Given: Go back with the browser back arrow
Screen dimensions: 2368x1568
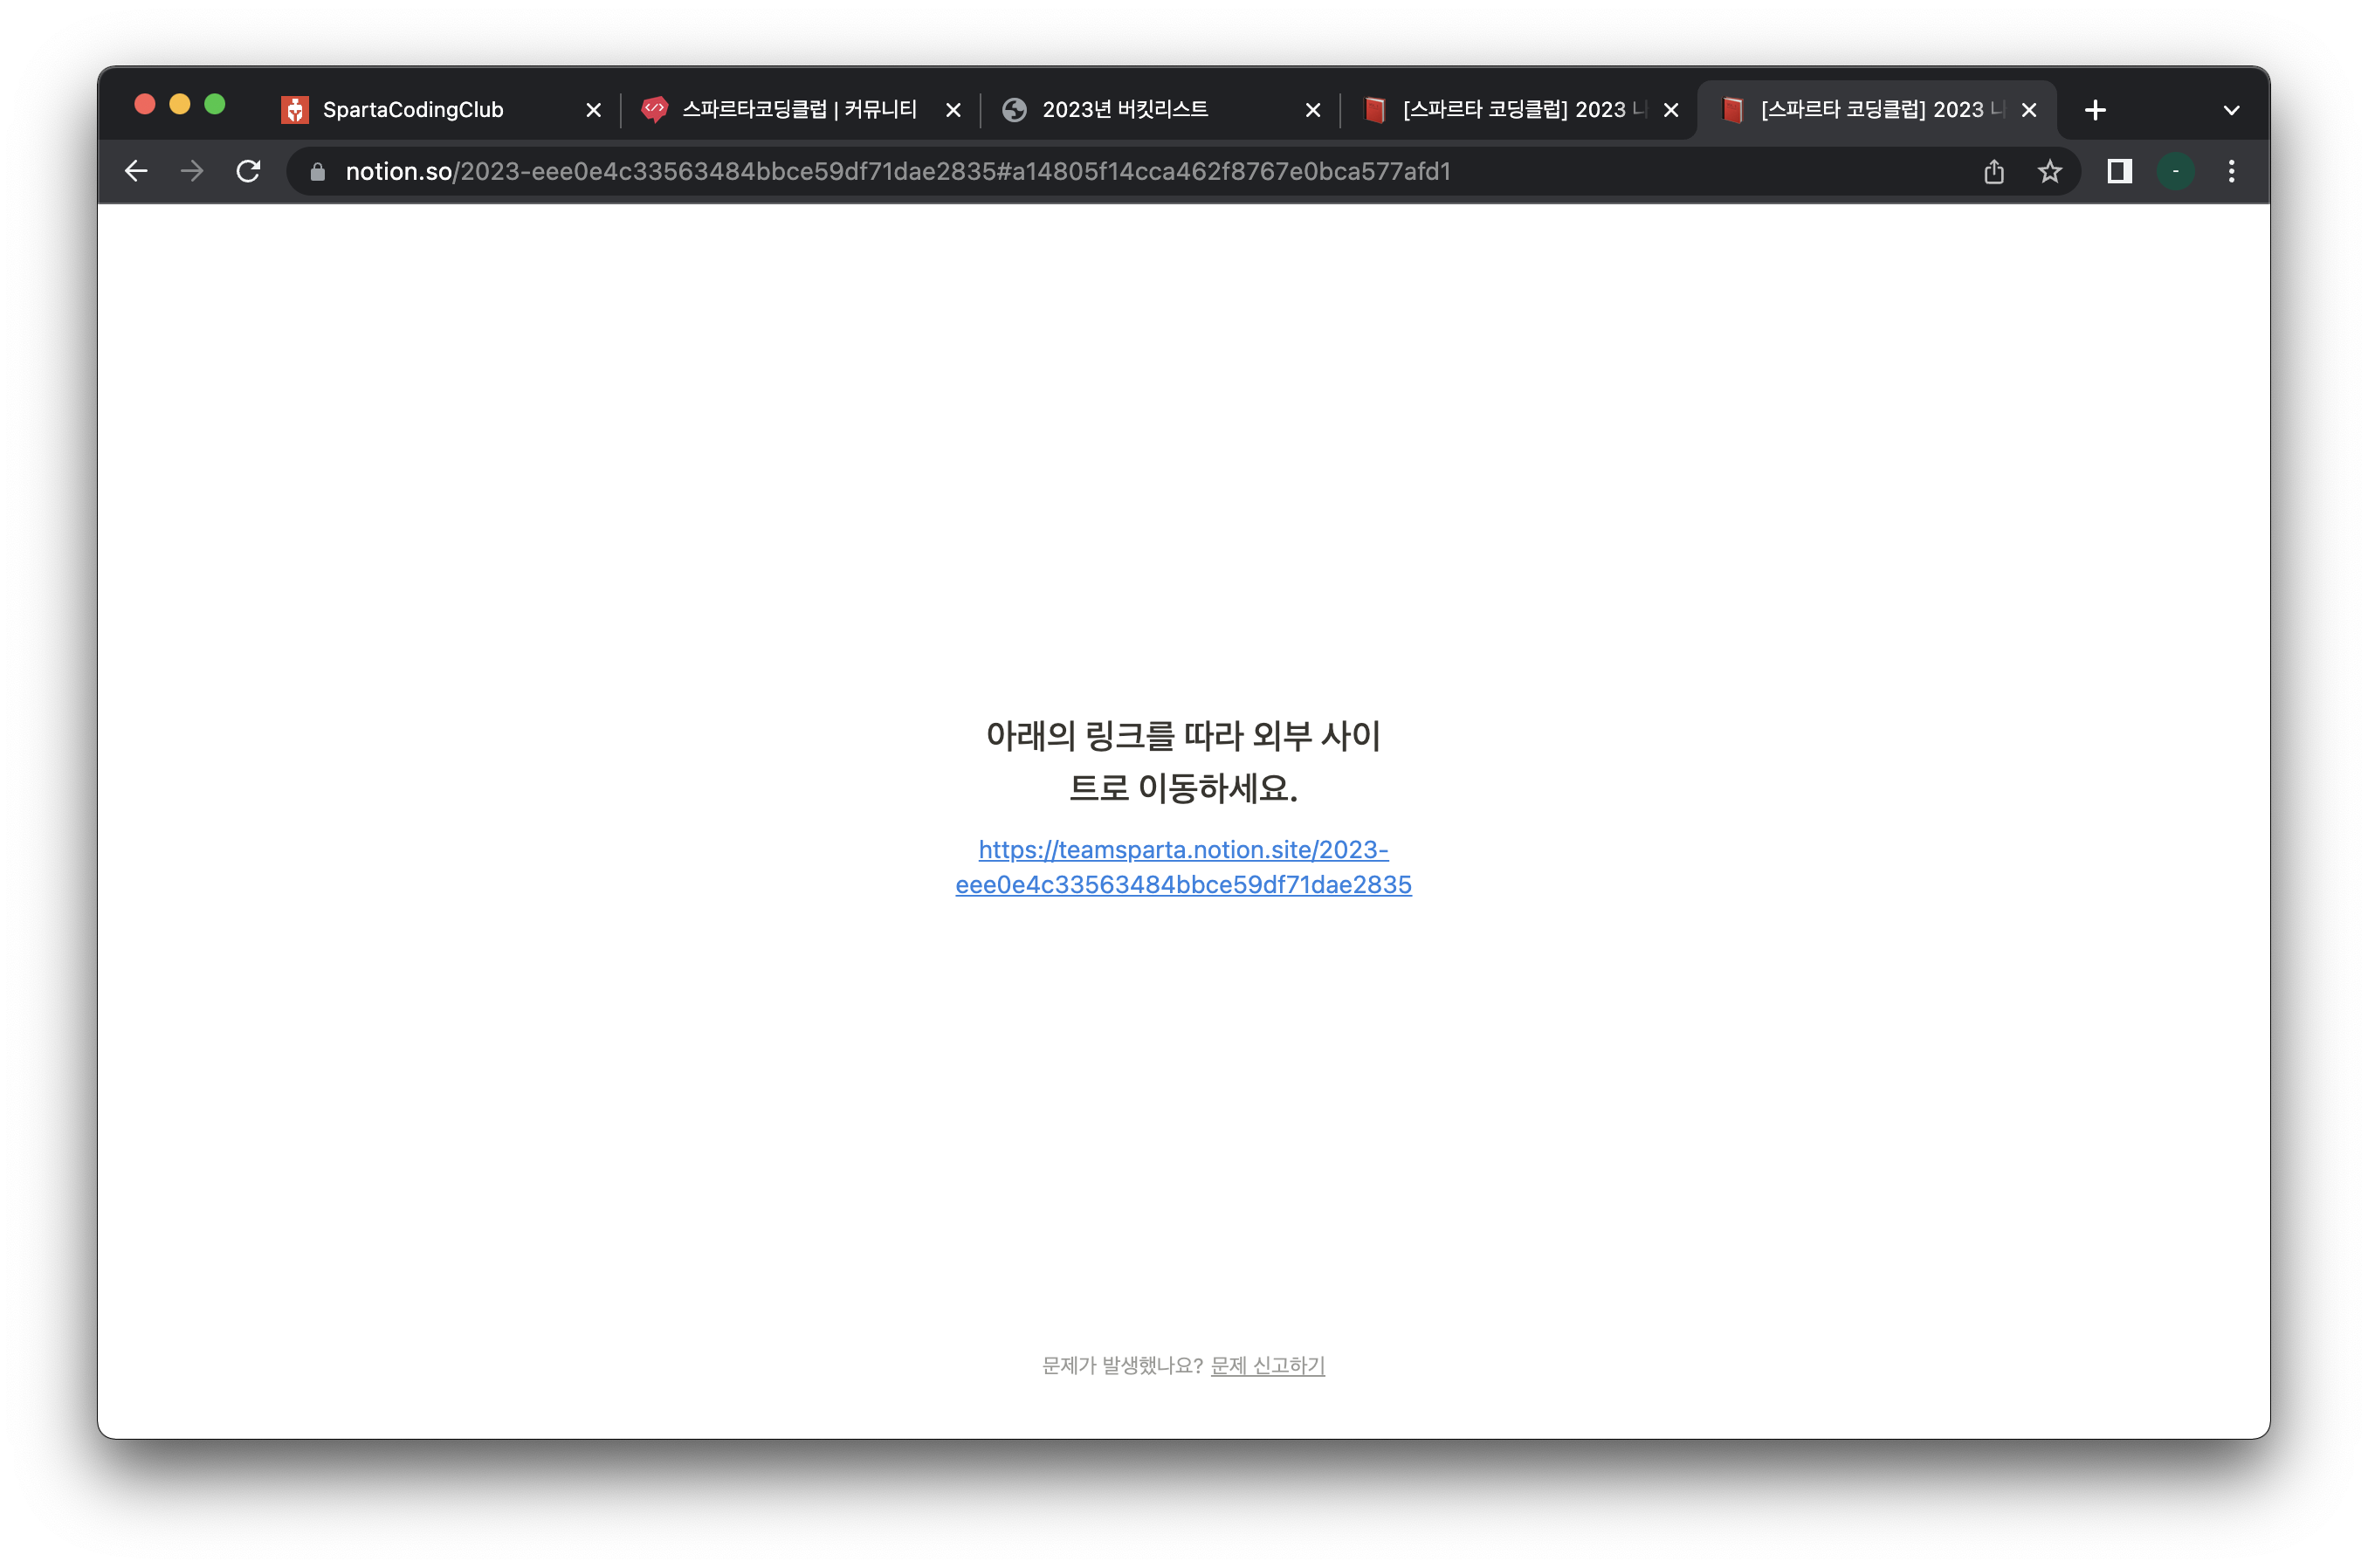Looking at the screenshot, I should [136, 171].
